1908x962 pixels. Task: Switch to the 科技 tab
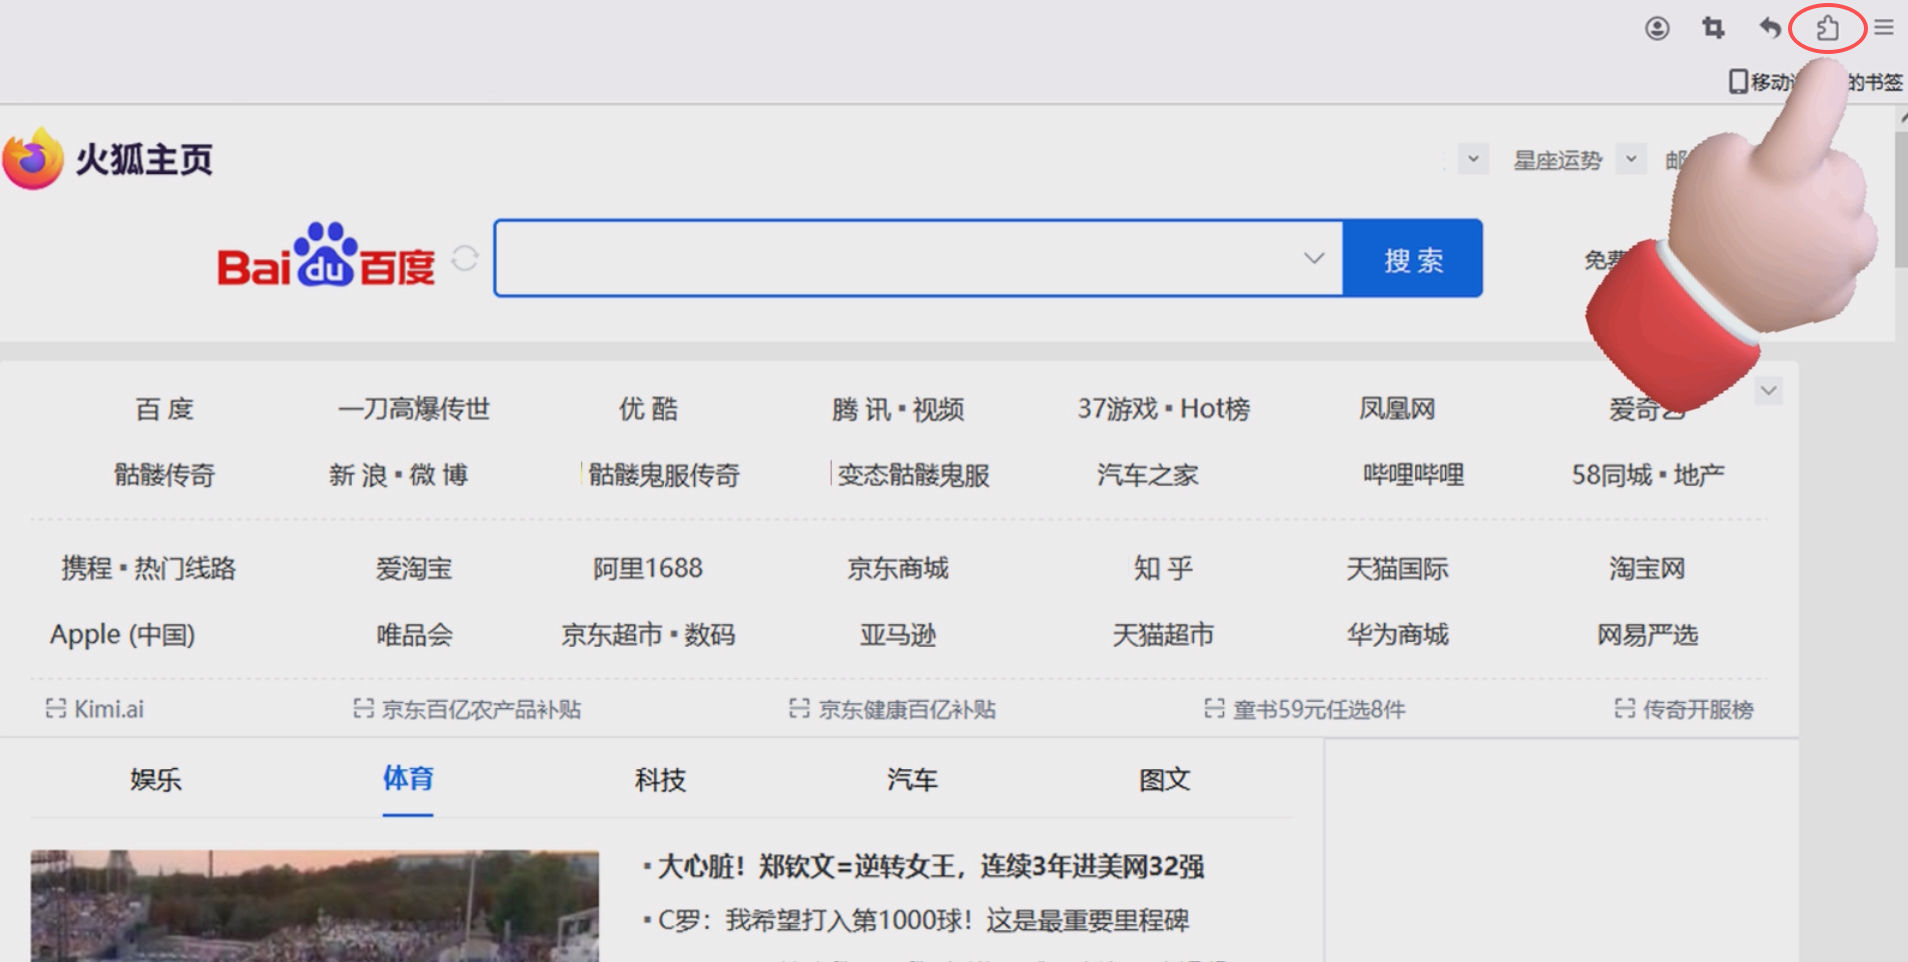659,780
